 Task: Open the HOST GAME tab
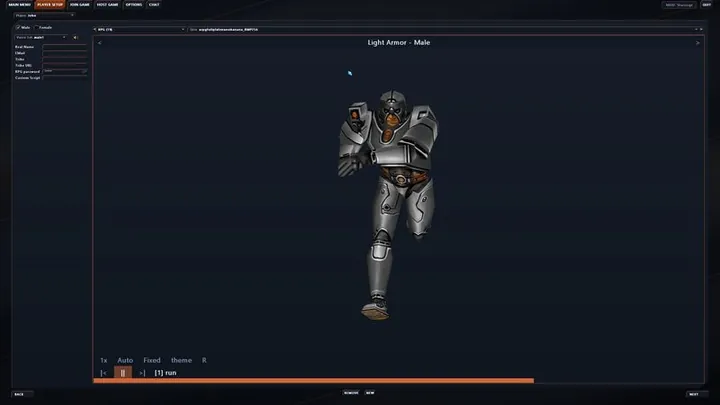(107, 5)
